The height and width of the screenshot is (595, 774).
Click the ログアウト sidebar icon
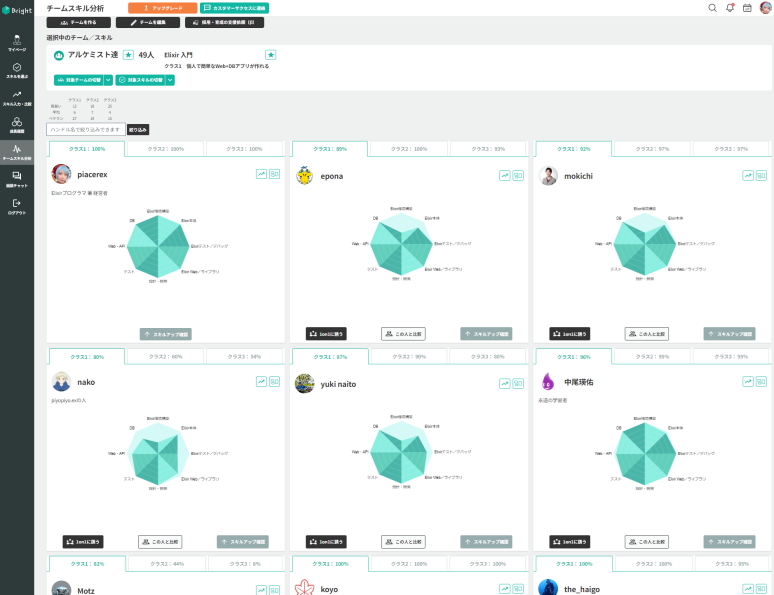17,207
